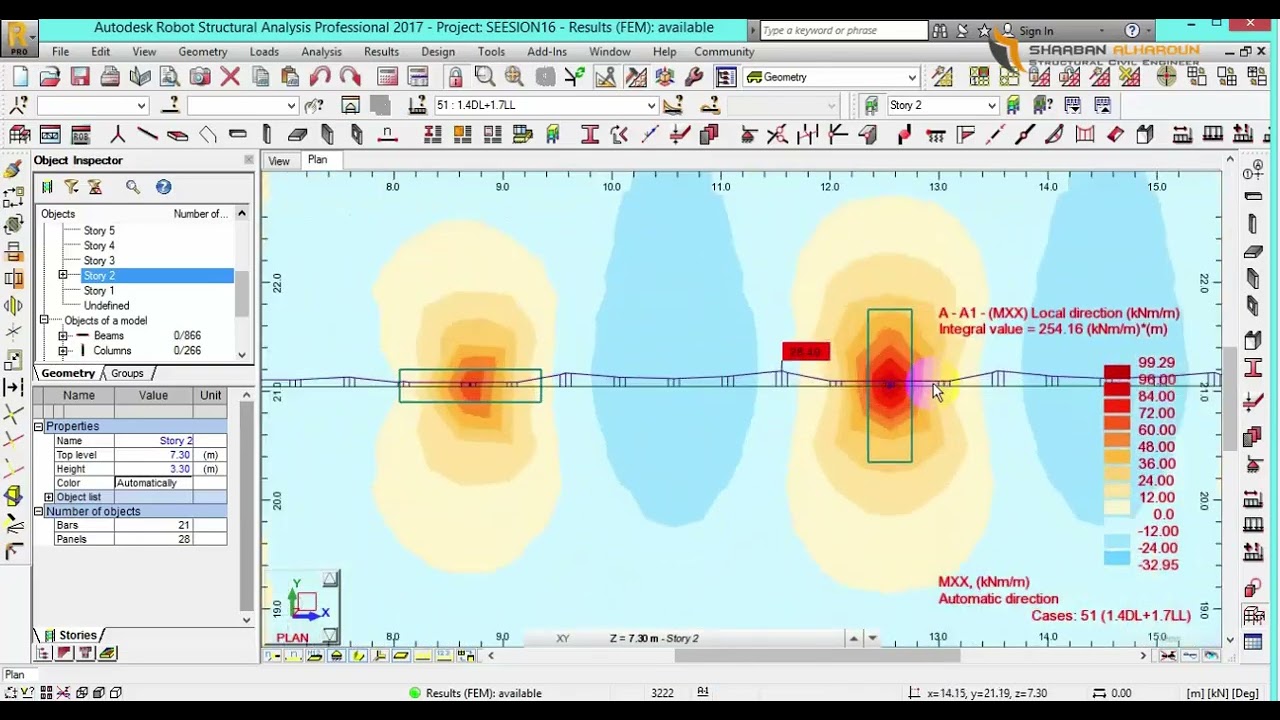Click the Preferences wrench icon

click(x=695, y=77)
